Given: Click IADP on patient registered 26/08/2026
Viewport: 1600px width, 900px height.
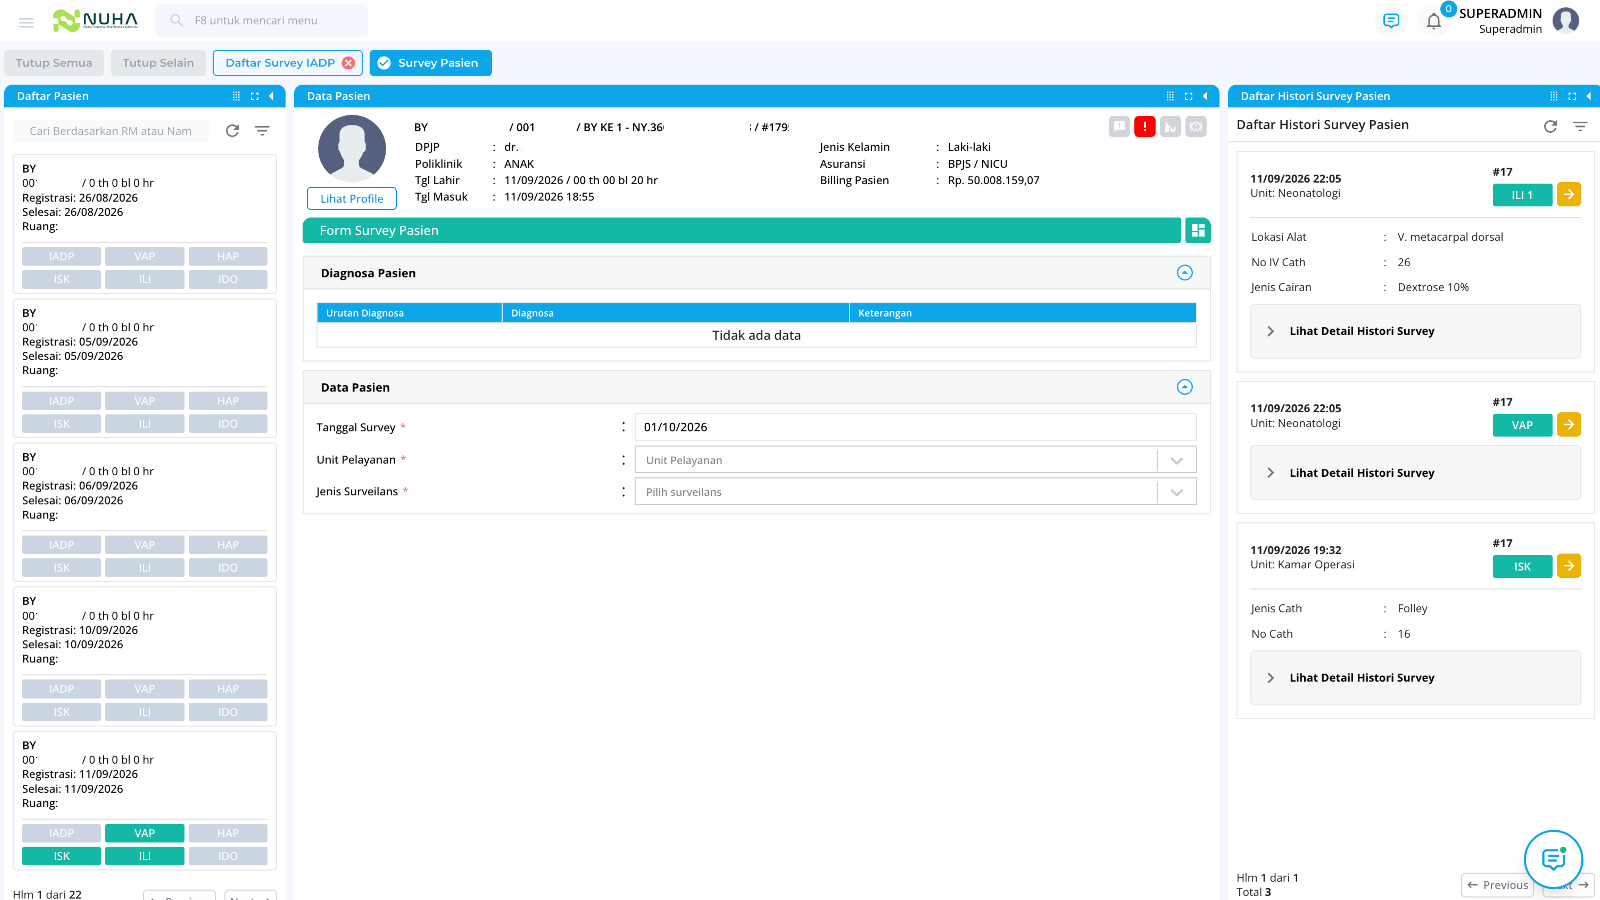Looking at the screenshot, I should 62,256.
